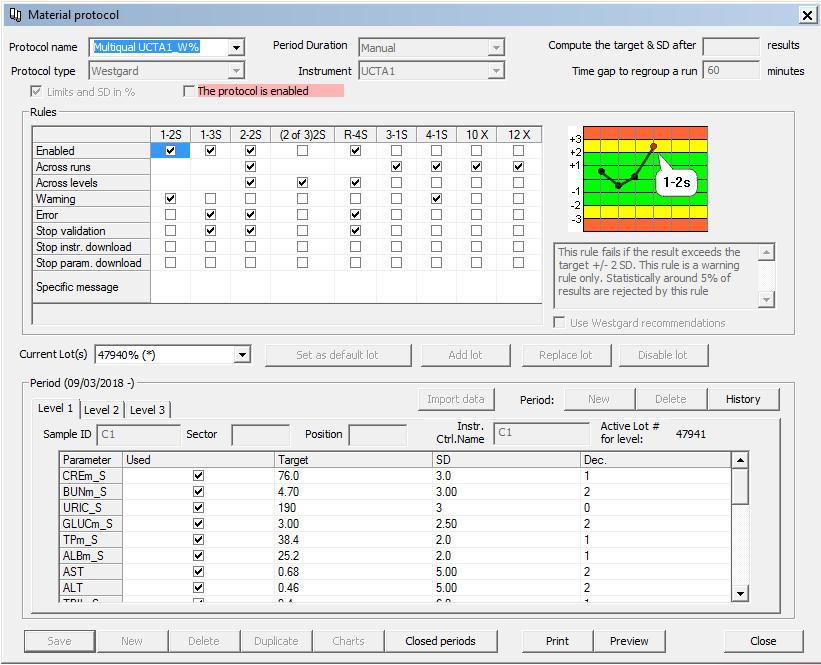Screen dimensions: 821x665
Task: Click Set as default lot button
Action: pyautogui.click(x=338, y=355)
